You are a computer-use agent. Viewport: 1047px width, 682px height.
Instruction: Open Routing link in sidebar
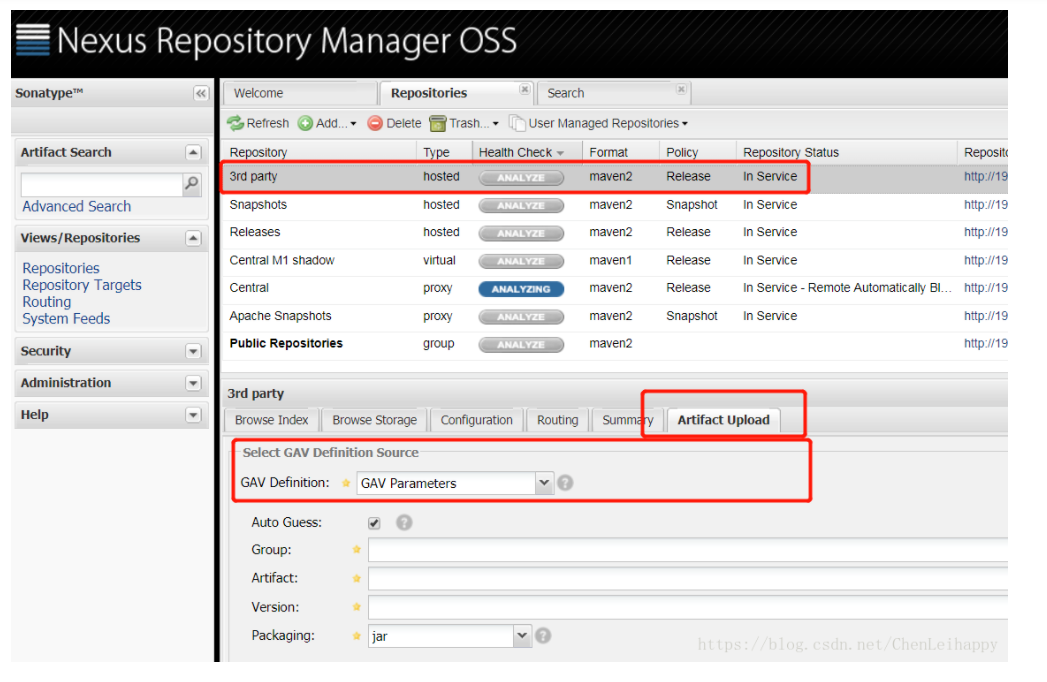tap(47, 302)
